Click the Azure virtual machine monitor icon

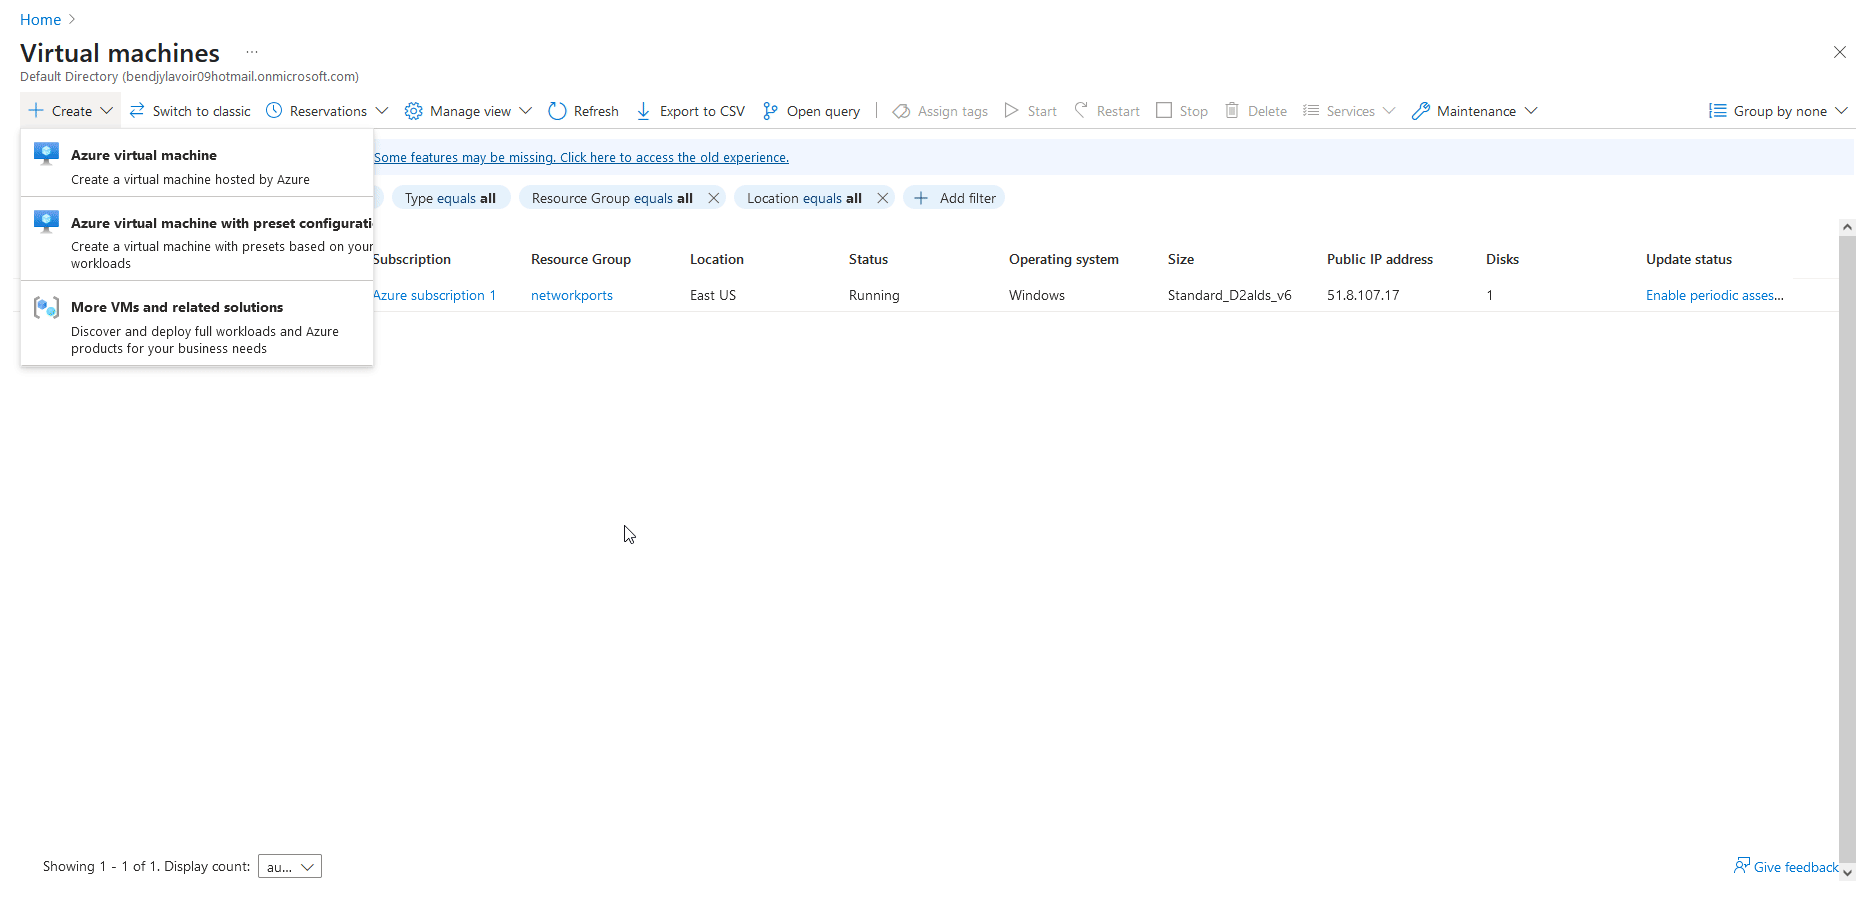click(x=46, y=154)
